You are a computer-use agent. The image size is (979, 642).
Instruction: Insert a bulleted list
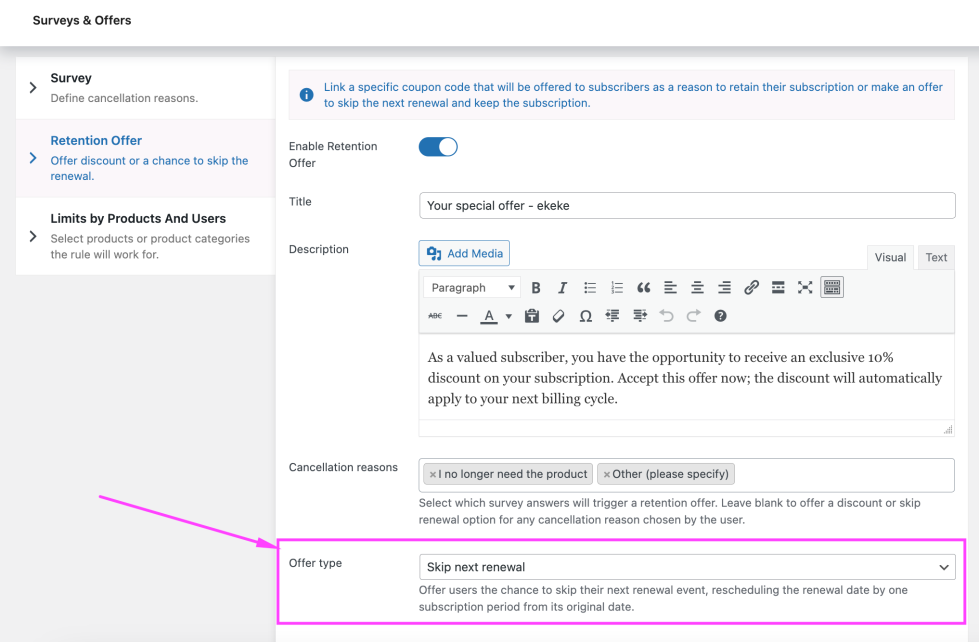590,288
